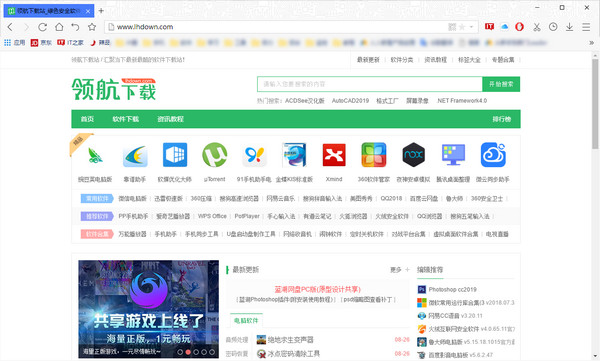The height and width of the screenshot is (361, 600).
Task: Open the 微云同步助手 app icon
Action: click(493, 155)
